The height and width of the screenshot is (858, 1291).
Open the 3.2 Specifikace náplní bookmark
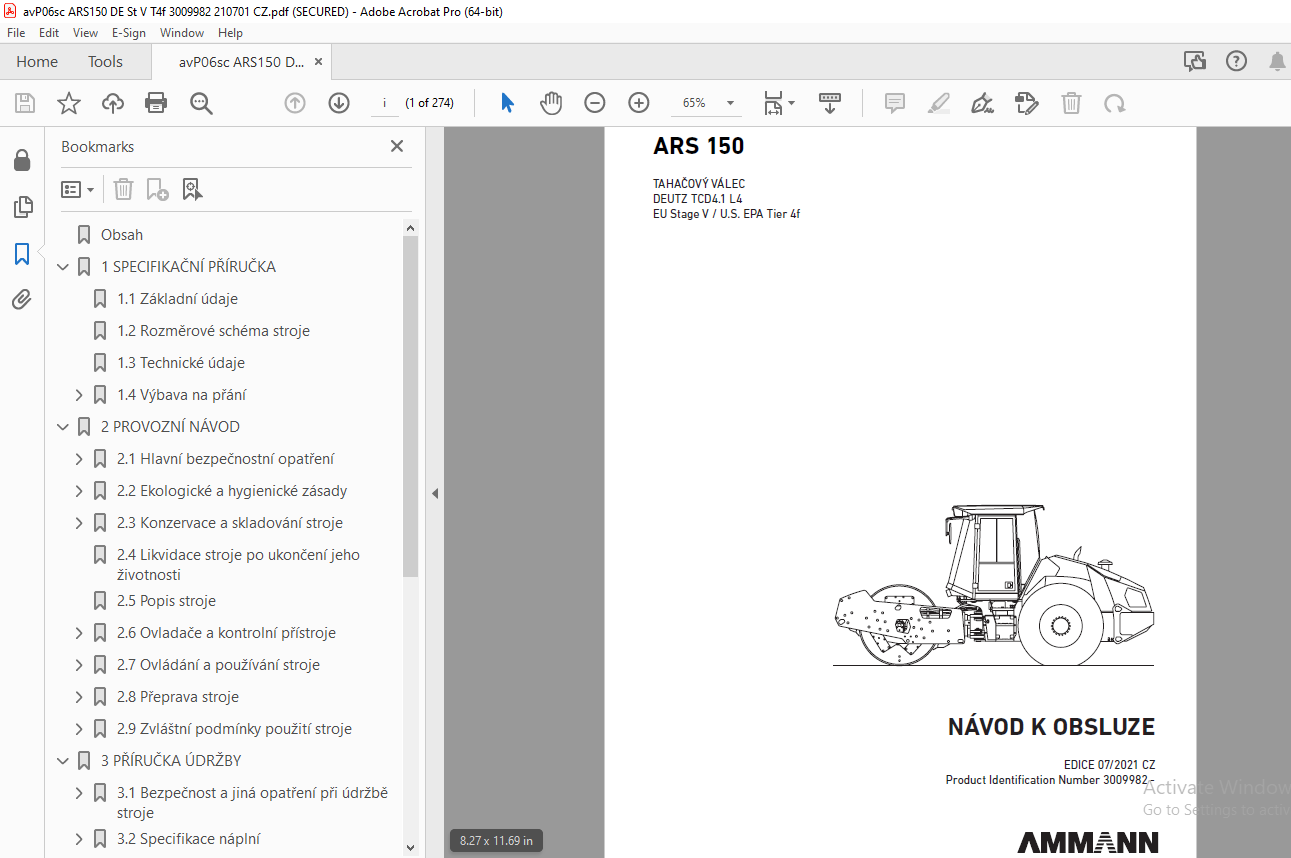(x=188, y=839)
